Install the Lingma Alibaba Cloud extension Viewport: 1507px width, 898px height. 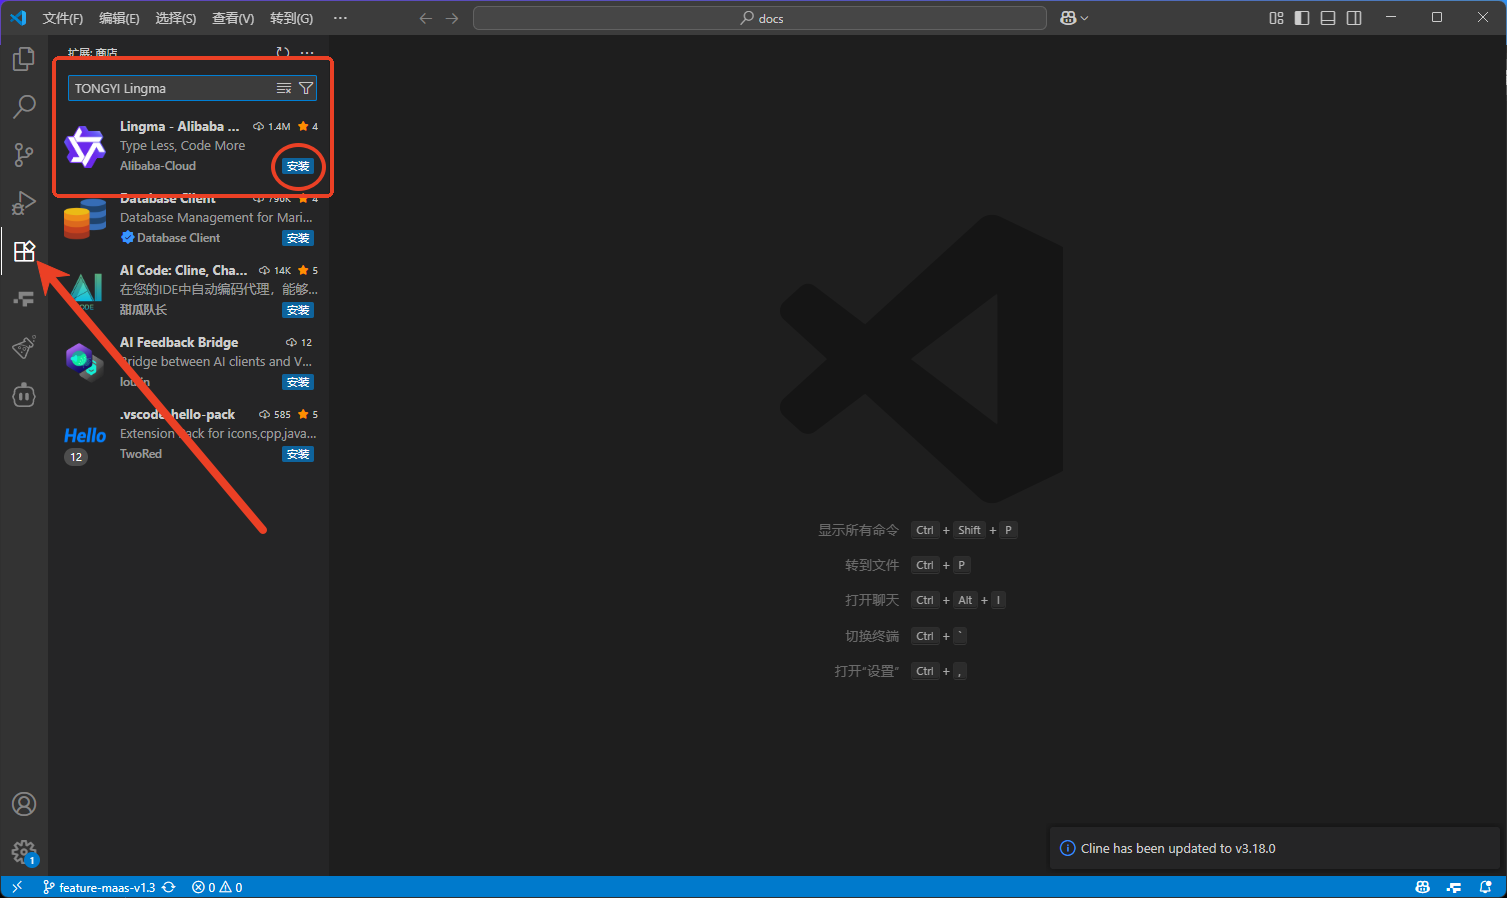tap(298, 166)
